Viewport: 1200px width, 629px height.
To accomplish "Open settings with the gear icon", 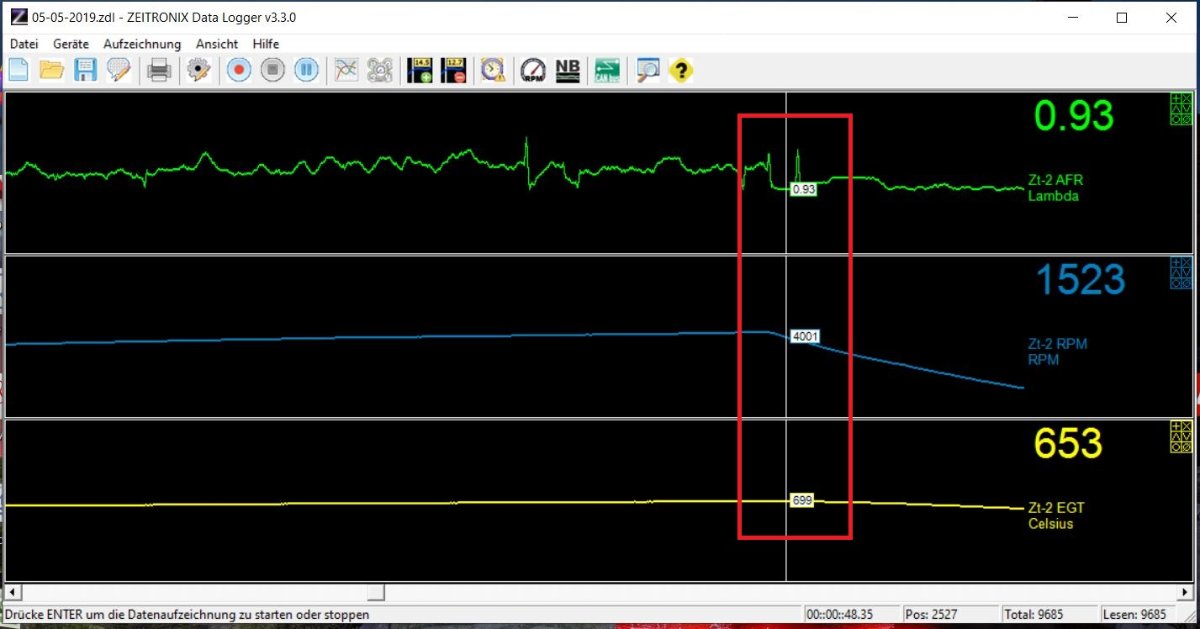I will point(198,70).
